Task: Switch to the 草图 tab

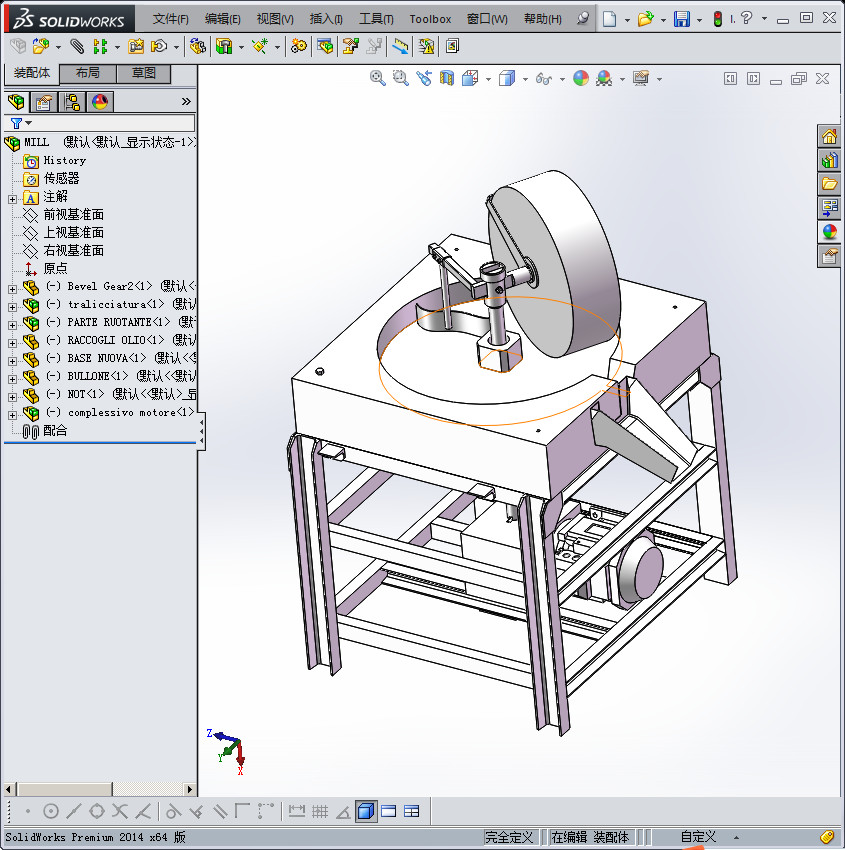Action: point(144,73)
